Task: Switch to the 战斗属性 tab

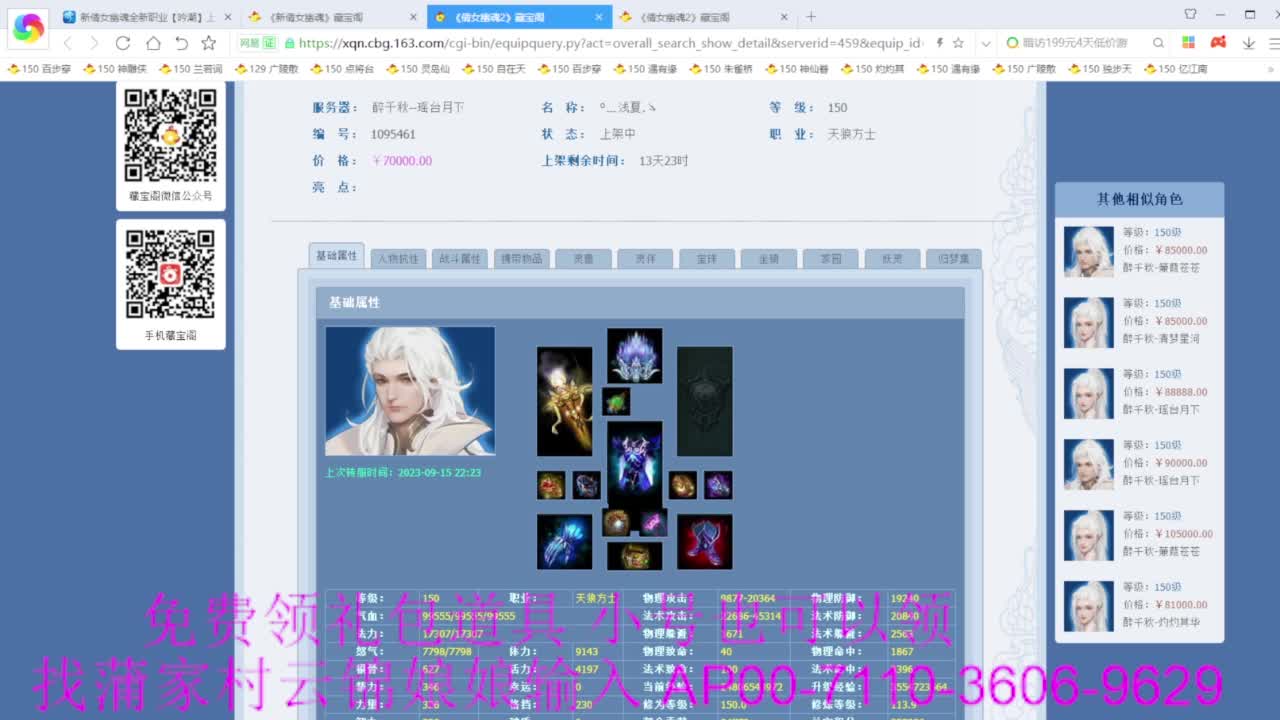Action: pyautogui.click(x=460, y=258)
